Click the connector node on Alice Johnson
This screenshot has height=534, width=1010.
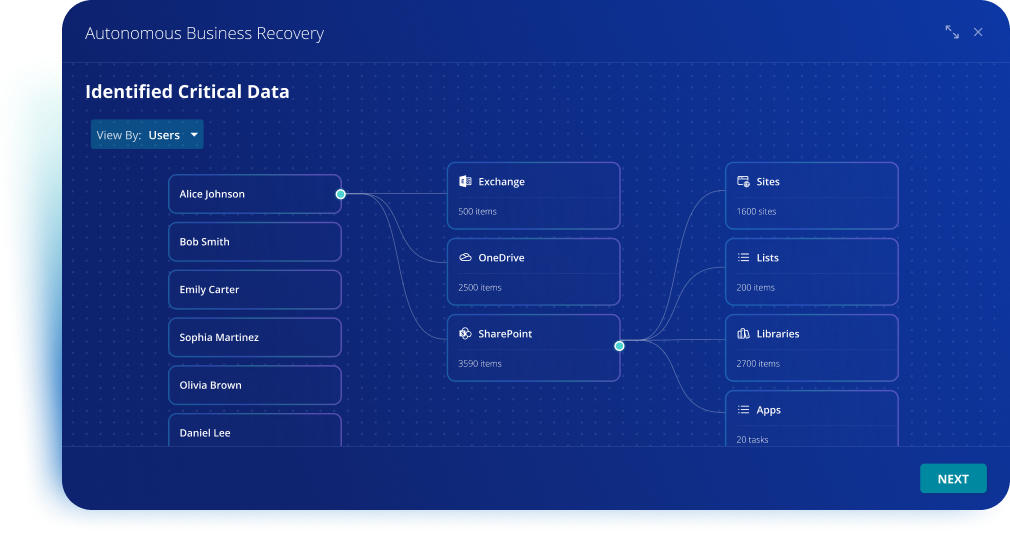coord(341,194)
